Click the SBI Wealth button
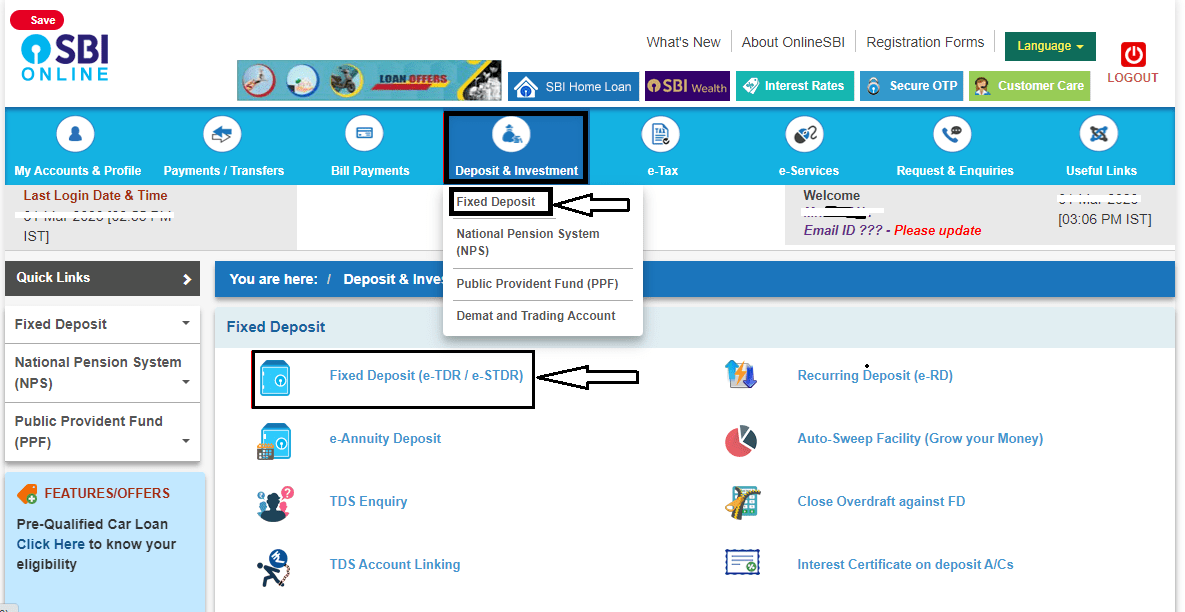 coord(687,86)
